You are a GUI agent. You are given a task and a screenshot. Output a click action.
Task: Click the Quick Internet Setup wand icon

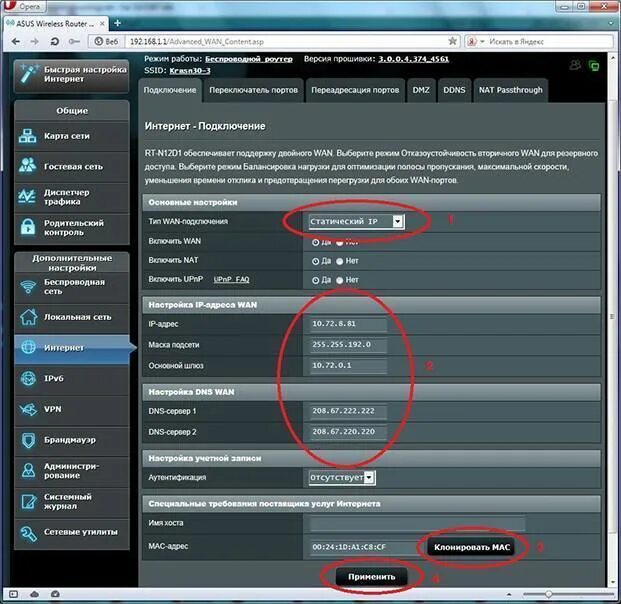click(29, 73)
